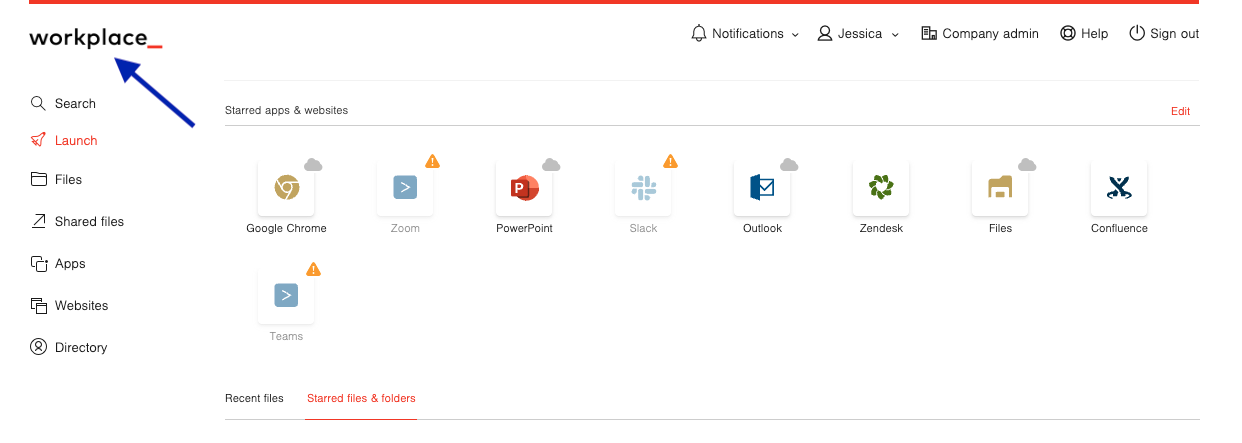Image resolution: width=1242 pixels, height=443 pixels.
Task: Expand the Jessica user dropdown arrow
Action: [895, 34]
